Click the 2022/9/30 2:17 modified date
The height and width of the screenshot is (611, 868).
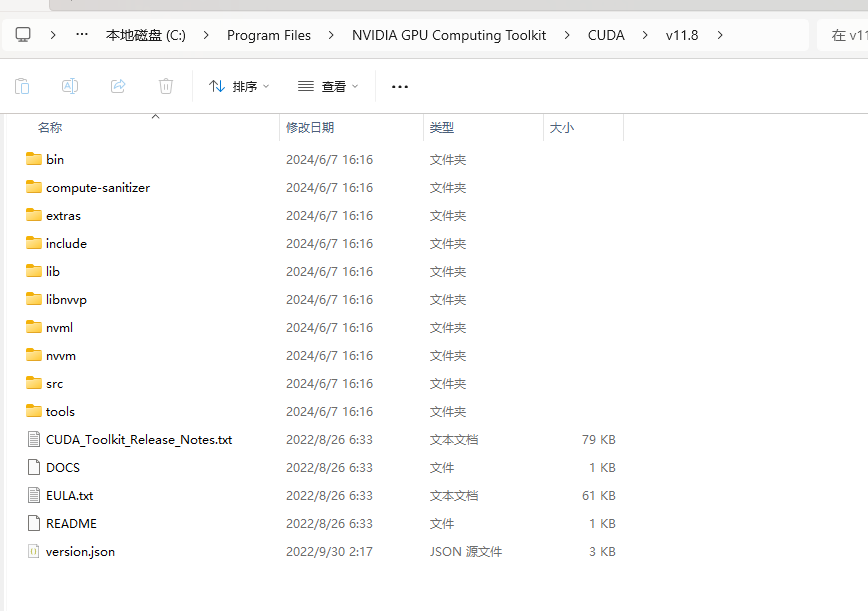pos(329,552)
